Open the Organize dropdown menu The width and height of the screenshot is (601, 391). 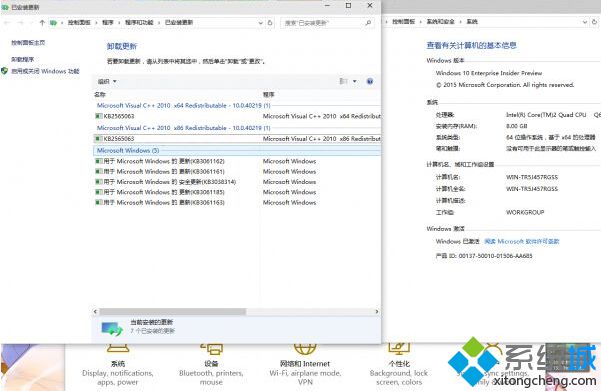point(107,81)
